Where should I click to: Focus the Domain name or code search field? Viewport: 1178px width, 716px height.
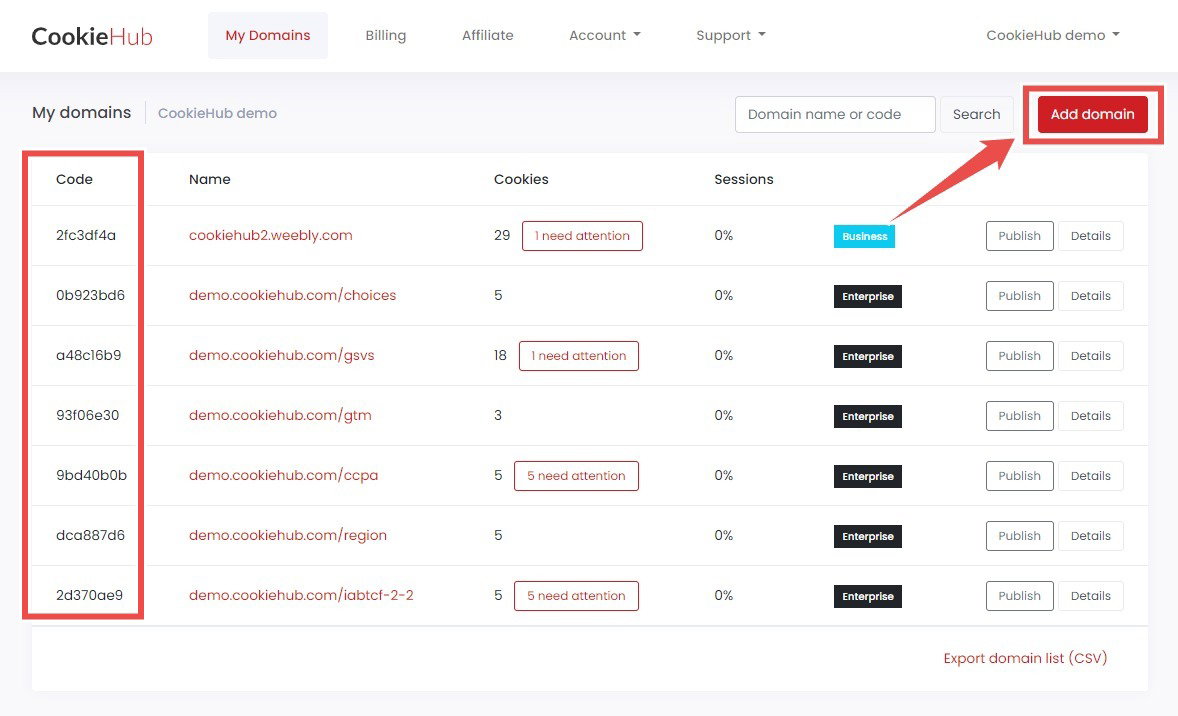click(x=835, y=114)
